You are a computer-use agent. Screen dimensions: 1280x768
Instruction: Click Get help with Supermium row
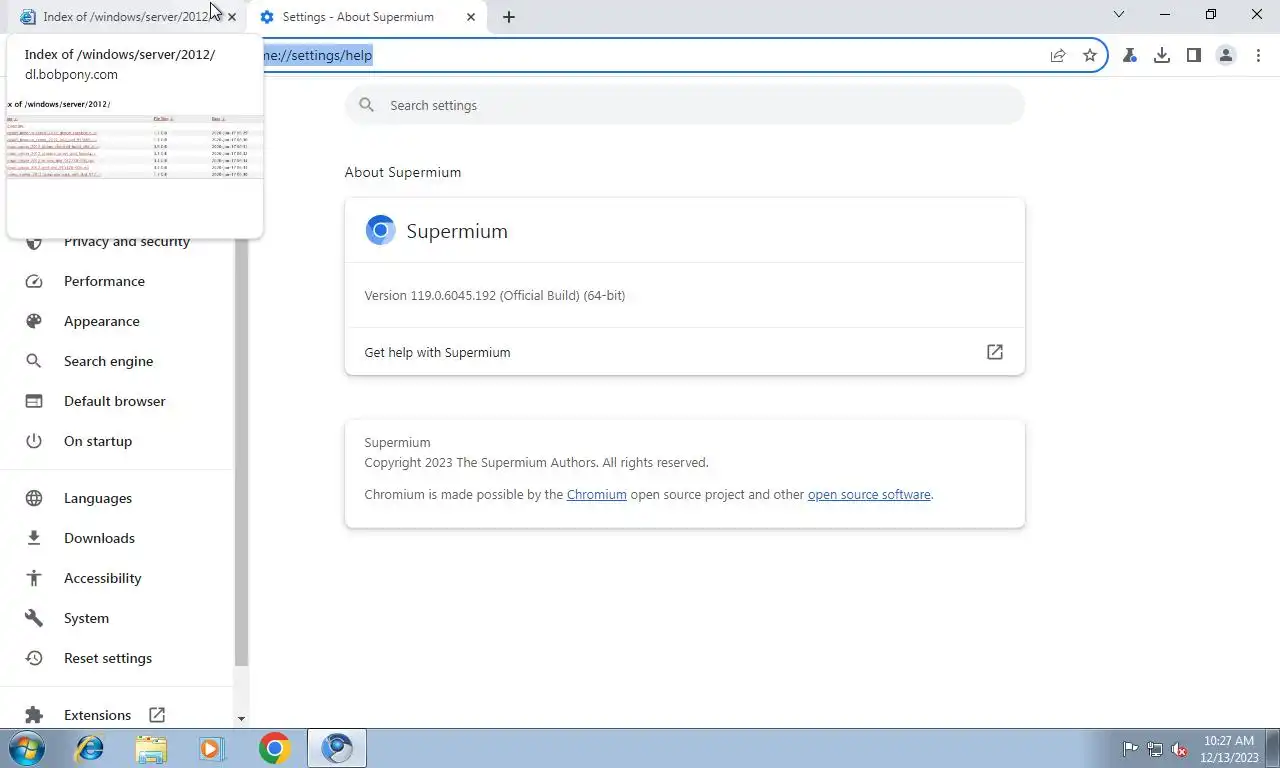(685, 352)
